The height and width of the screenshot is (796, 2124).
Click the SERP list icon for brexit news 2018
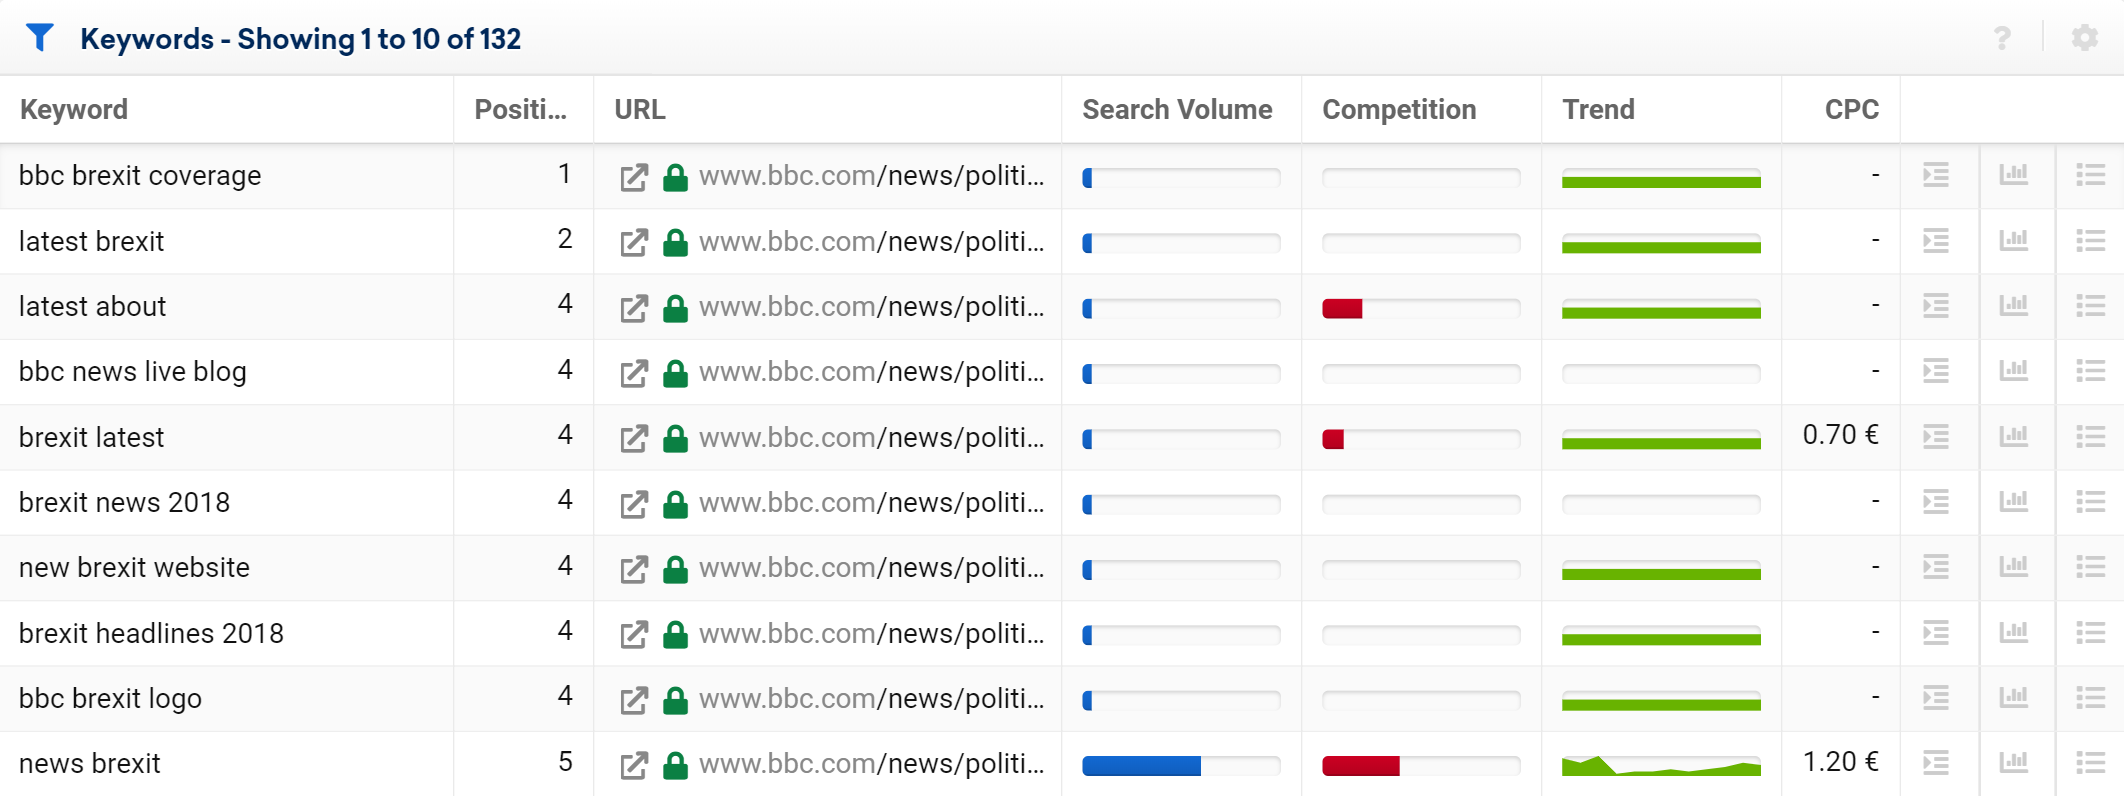pos(1936,501)
